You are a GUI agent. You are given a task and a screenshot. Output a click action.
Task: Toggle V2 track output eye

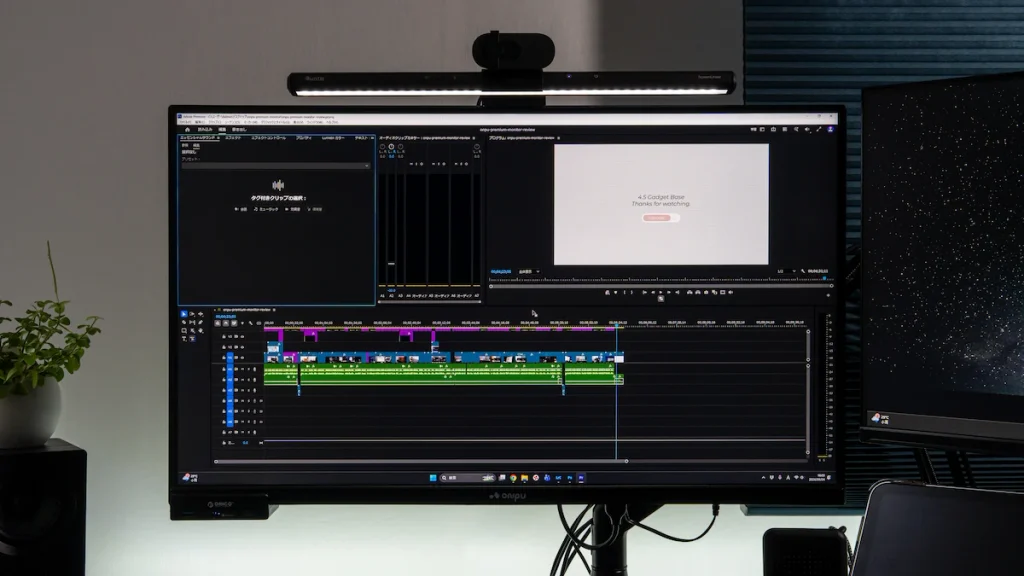[242, 347]
